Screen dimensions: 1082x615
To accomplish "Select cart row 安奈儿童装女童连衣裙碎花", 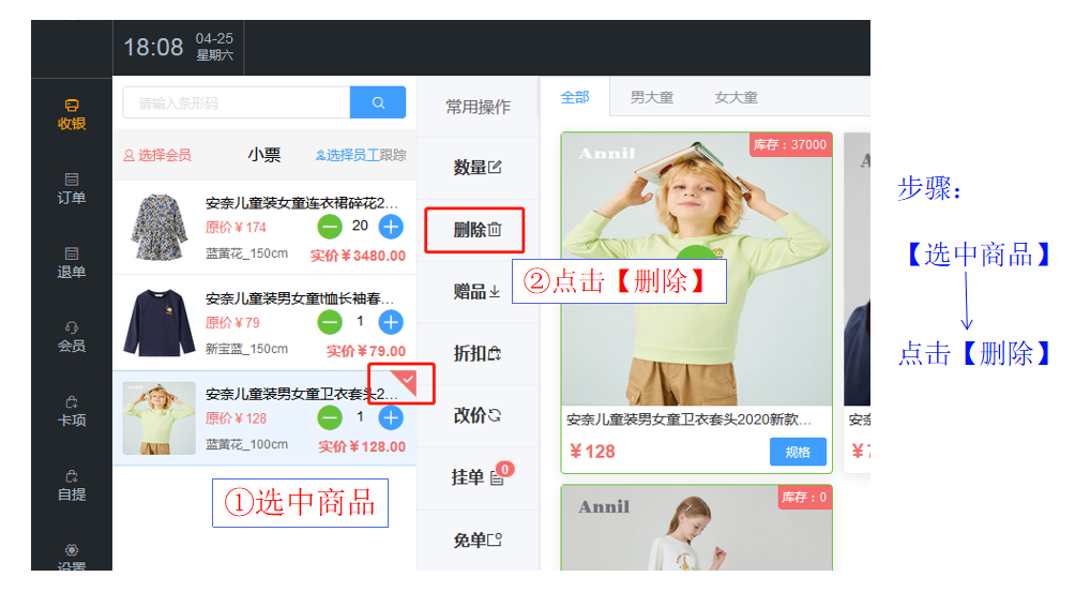I will click(x=265, y=228).
